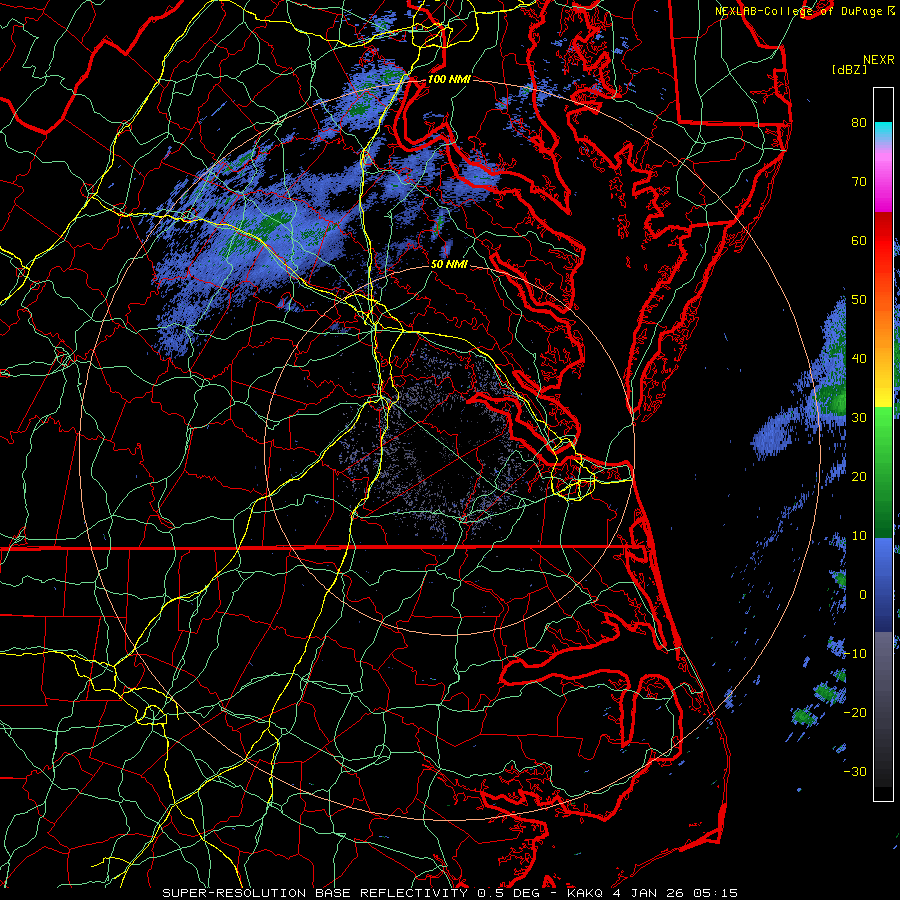Click the "[dBZ]" legend unit label
The height and width of the screenshot is (900, 900).
point(849,70)
